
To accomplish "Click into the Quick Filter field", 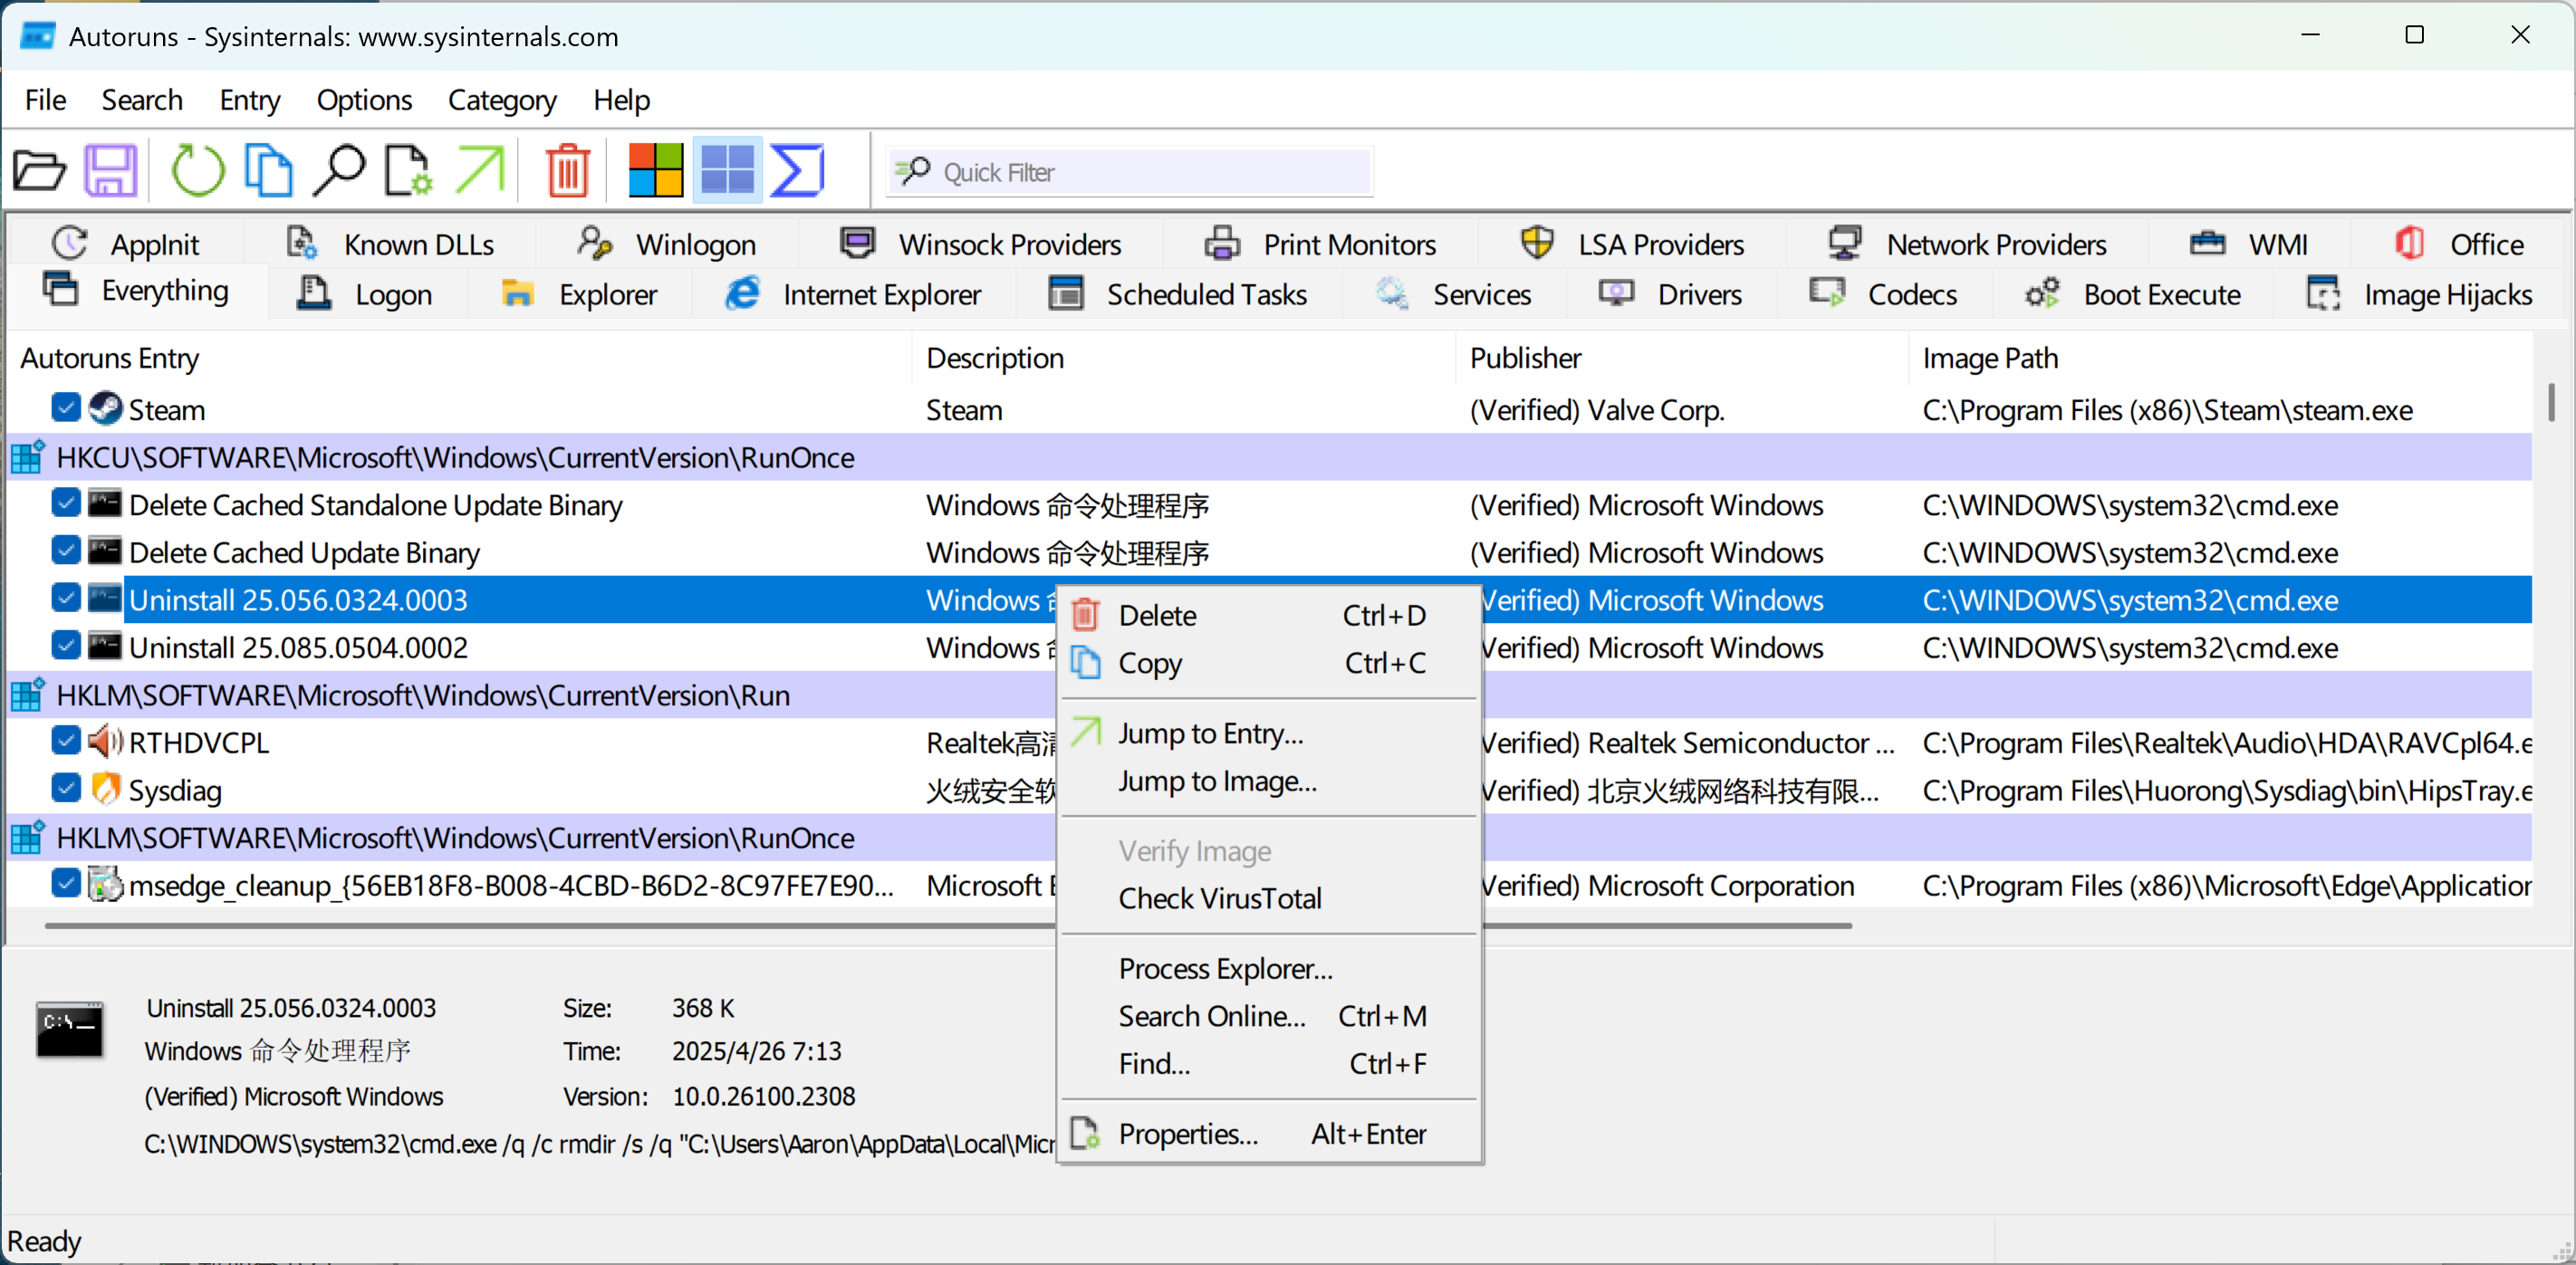I will pyautogui.click(x=1130, y=172).
